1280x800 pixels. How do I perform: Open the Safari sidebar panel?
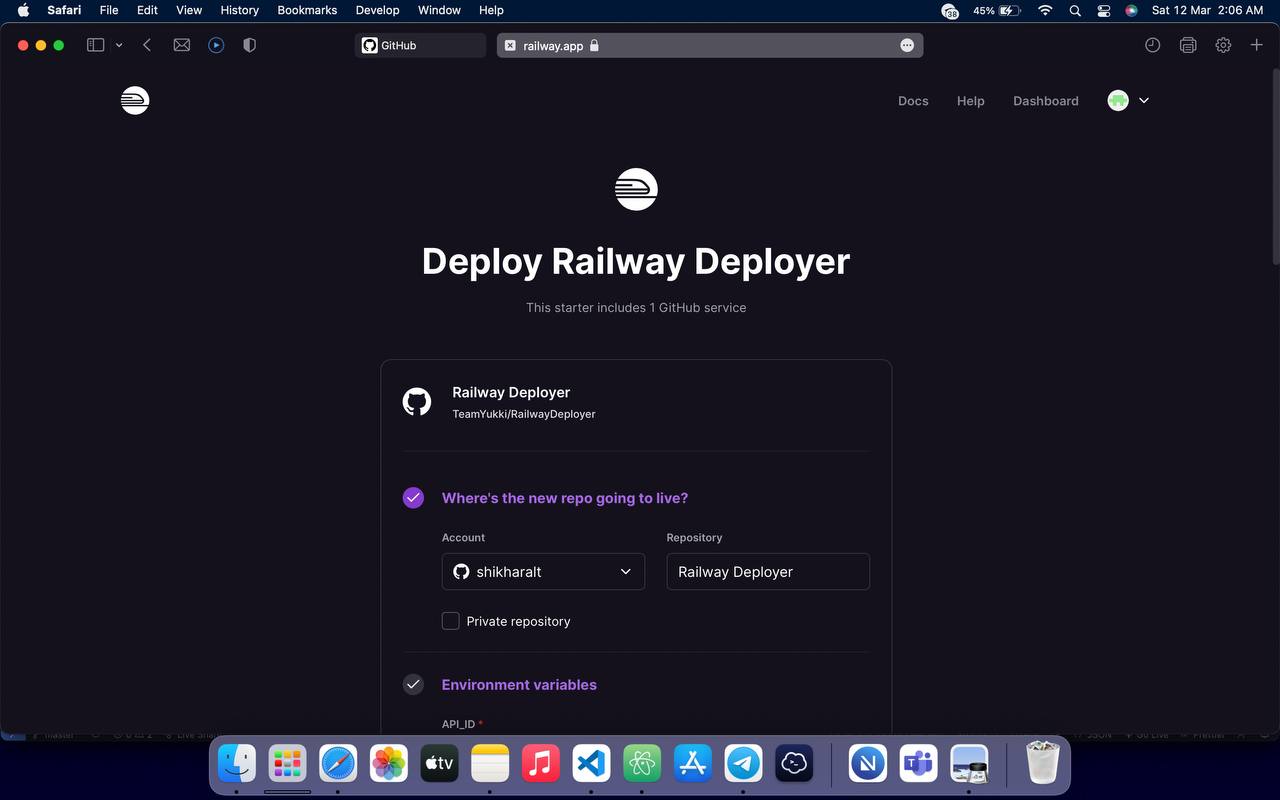(96, 45)
